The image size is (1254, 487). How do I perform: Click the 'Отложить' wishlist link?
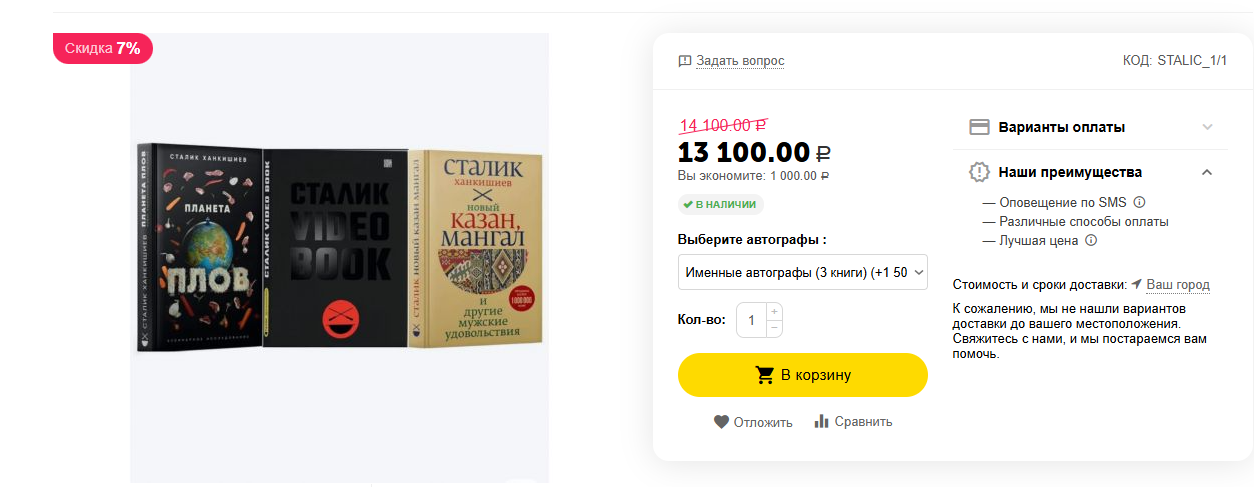point(763,422)
